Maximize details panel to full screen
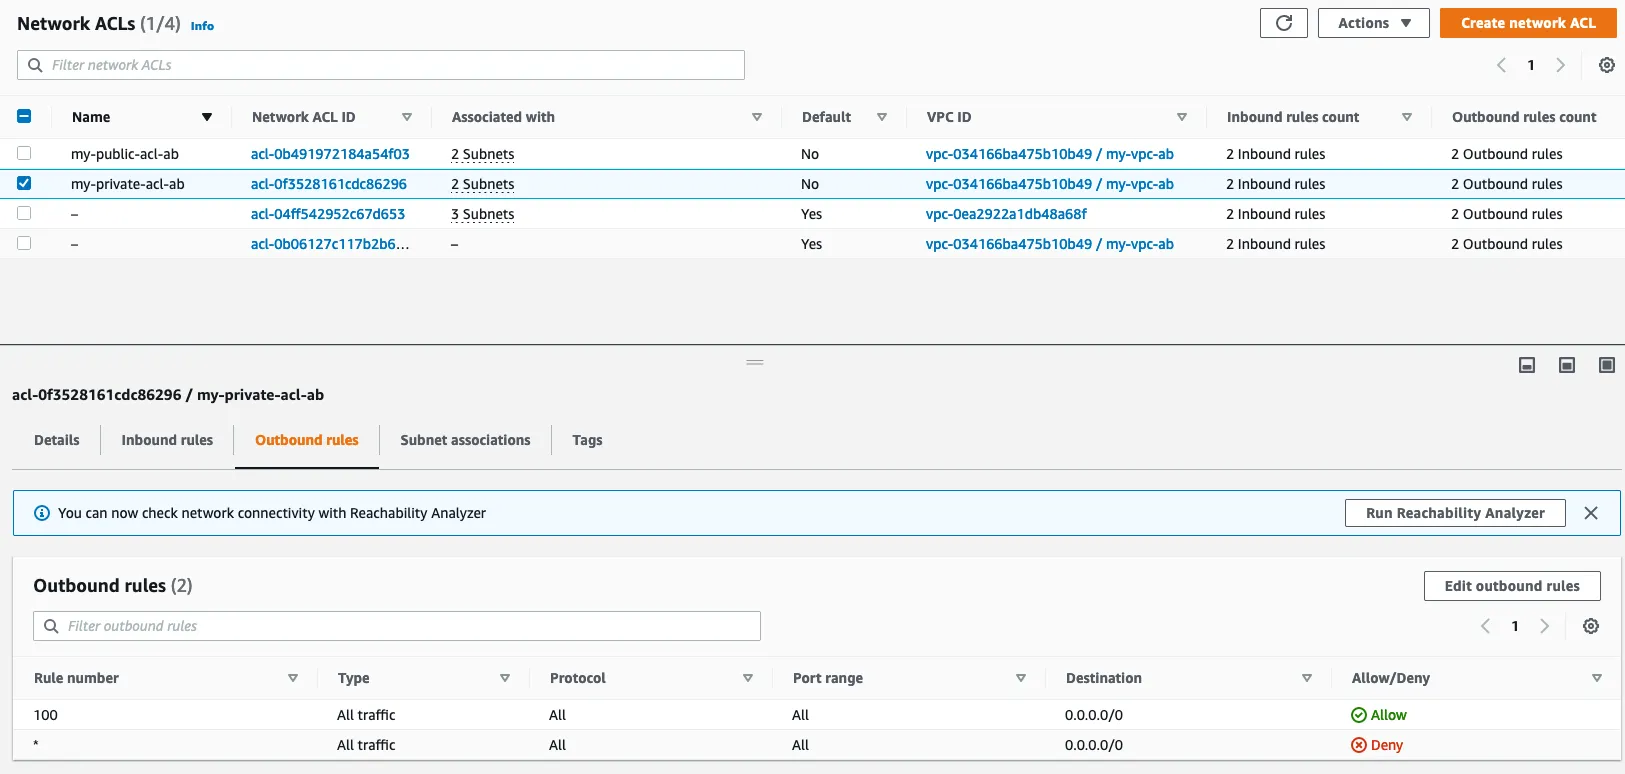Image resolution: width=1625 pixels, height=774 pixels. [1606, 365]
